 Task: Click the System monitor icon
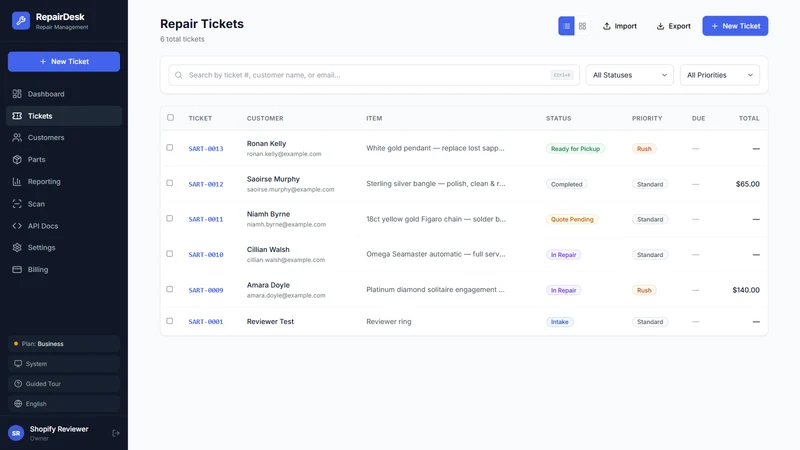pyautogui.click(x=18, y=364)
